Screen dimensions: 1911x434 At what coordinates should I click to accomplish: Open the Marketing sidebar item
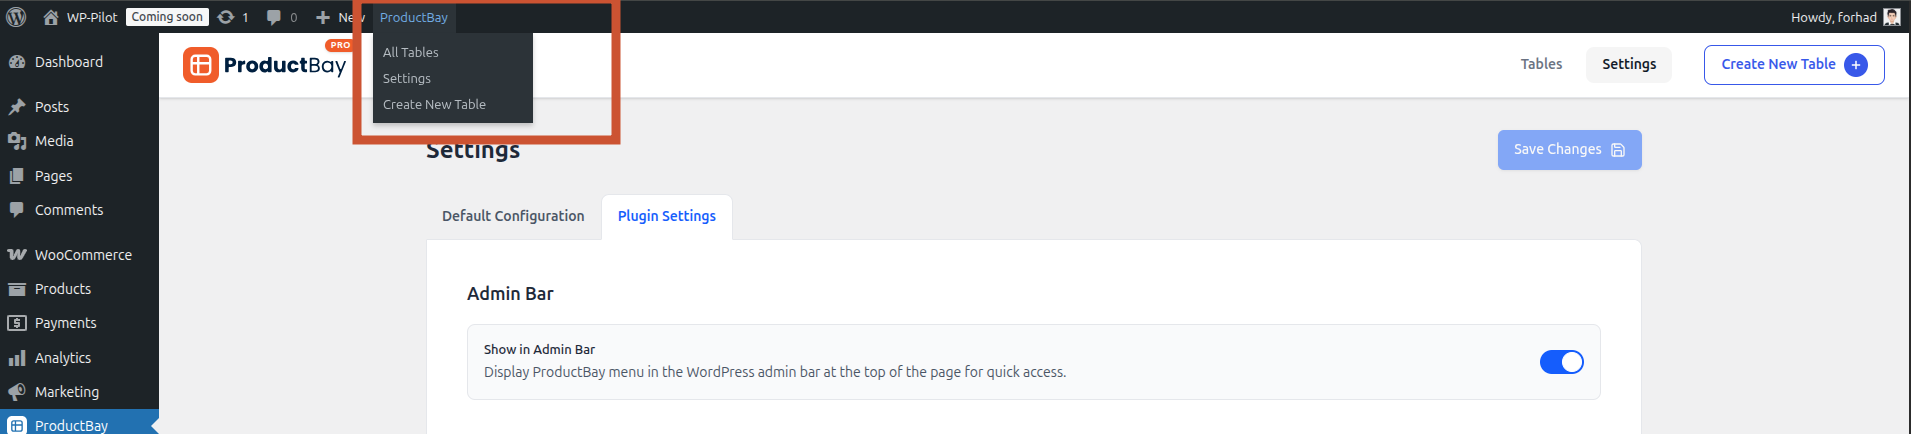66,392
